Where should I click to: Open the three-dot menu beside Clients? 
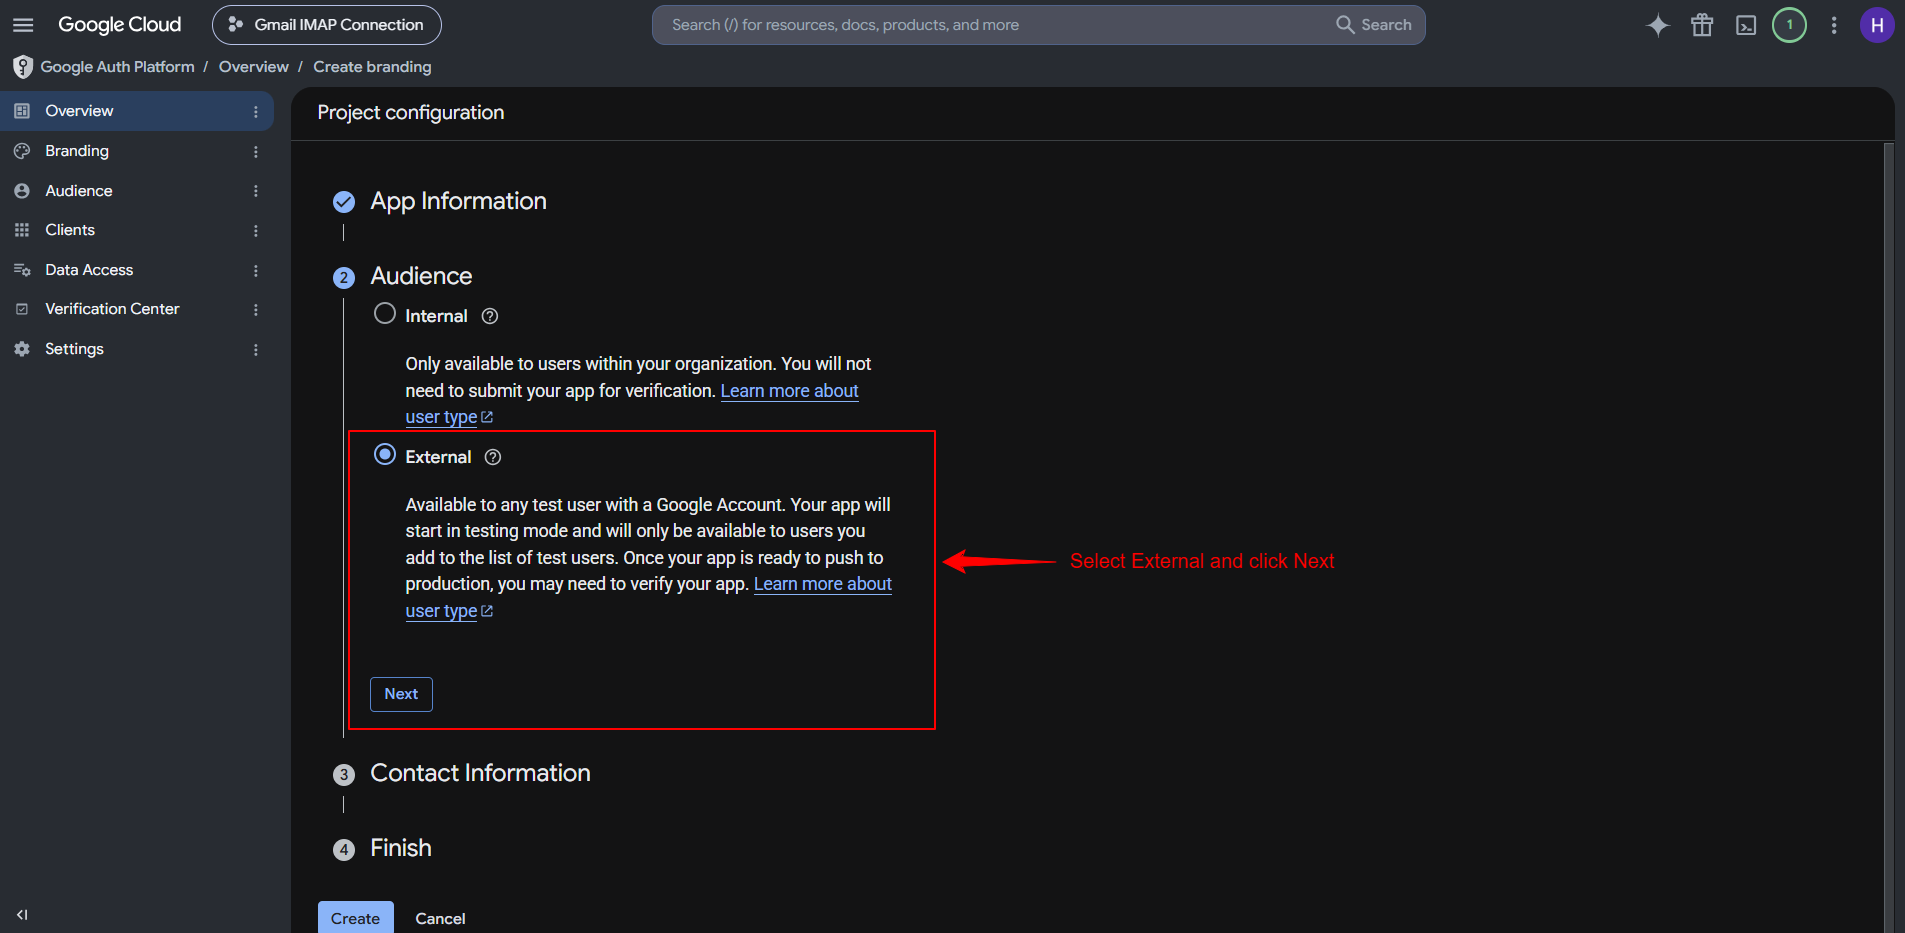point(256,231)
